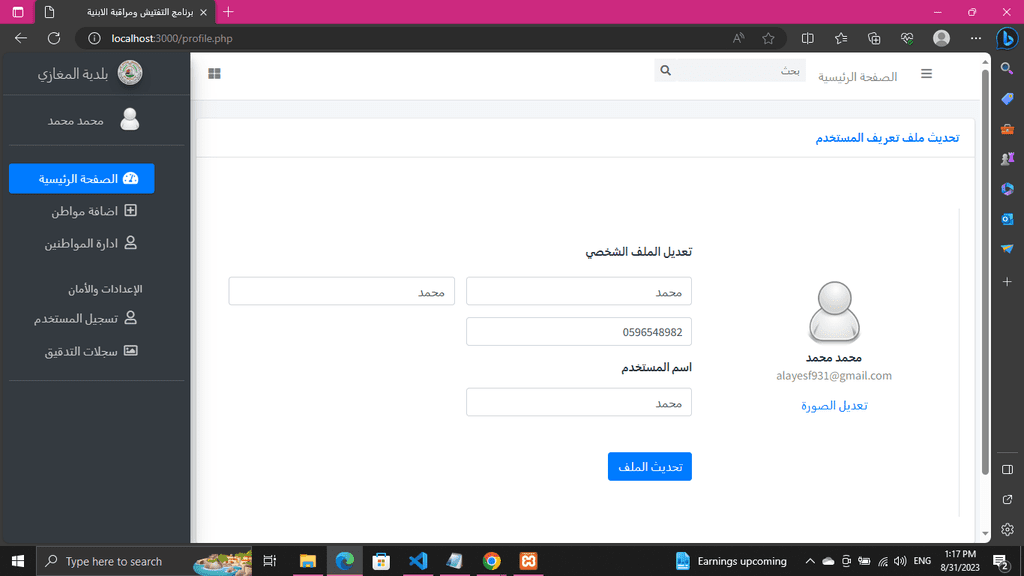The width and height of the screenshot is (1024, 576).
Task: Open سجلات التدقيق in the sidebar
Action: pyautogui.click(x=90, y=351)
